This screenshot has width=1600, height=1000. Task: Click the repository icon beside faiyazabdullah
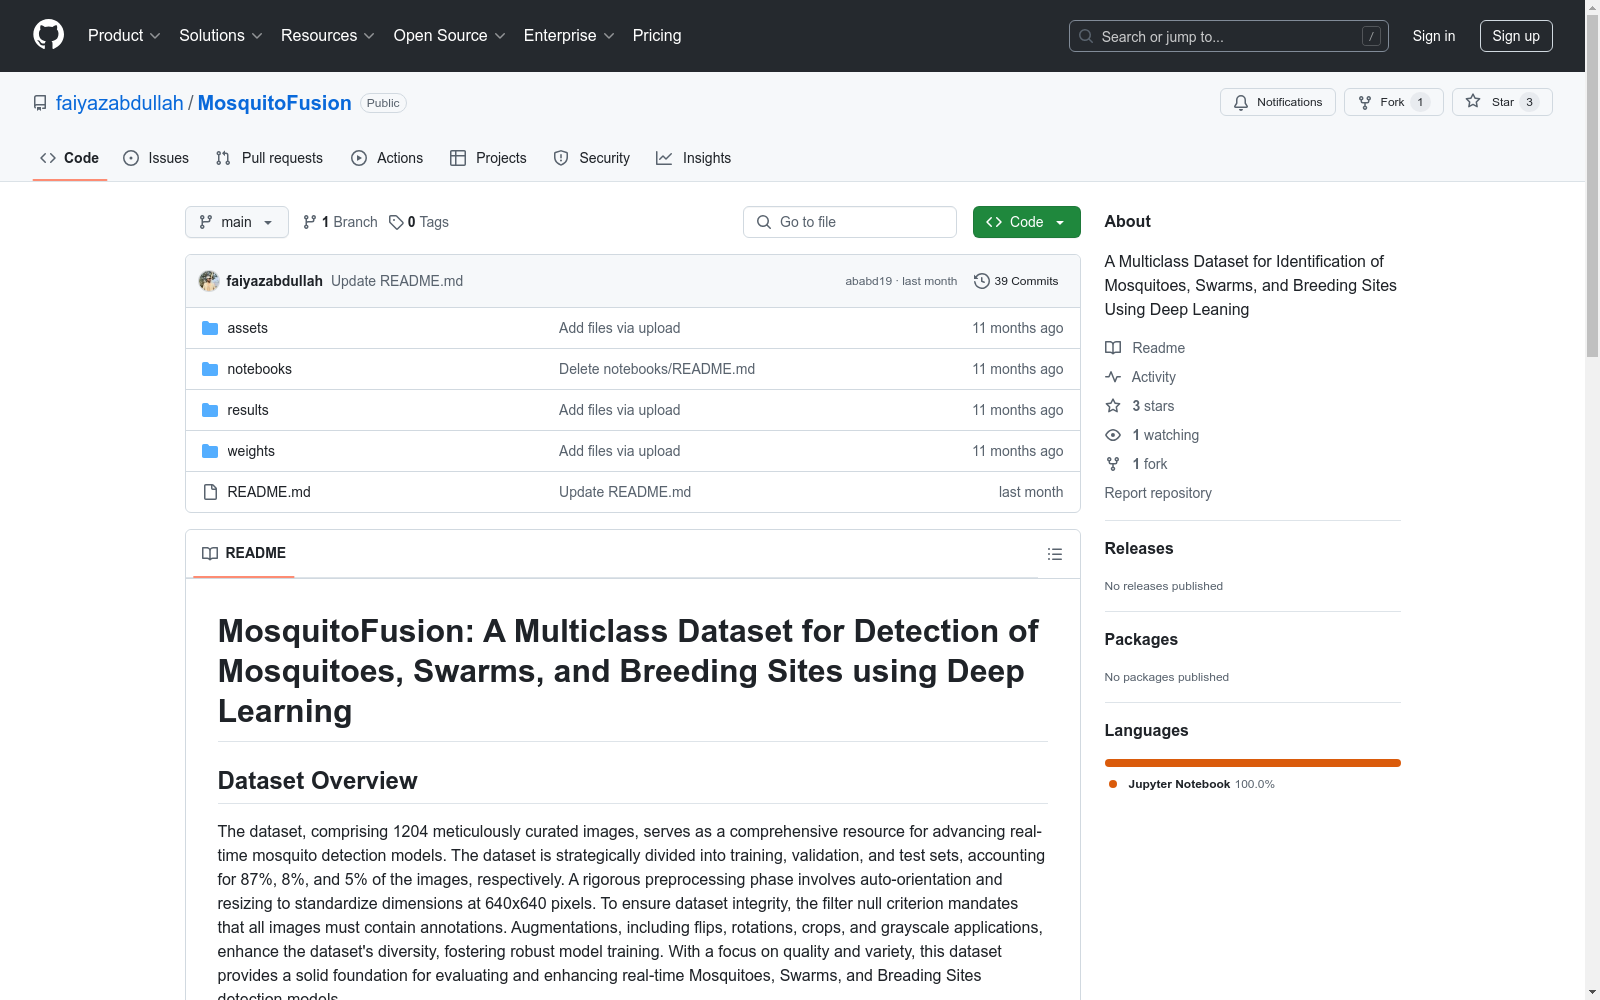40,103
